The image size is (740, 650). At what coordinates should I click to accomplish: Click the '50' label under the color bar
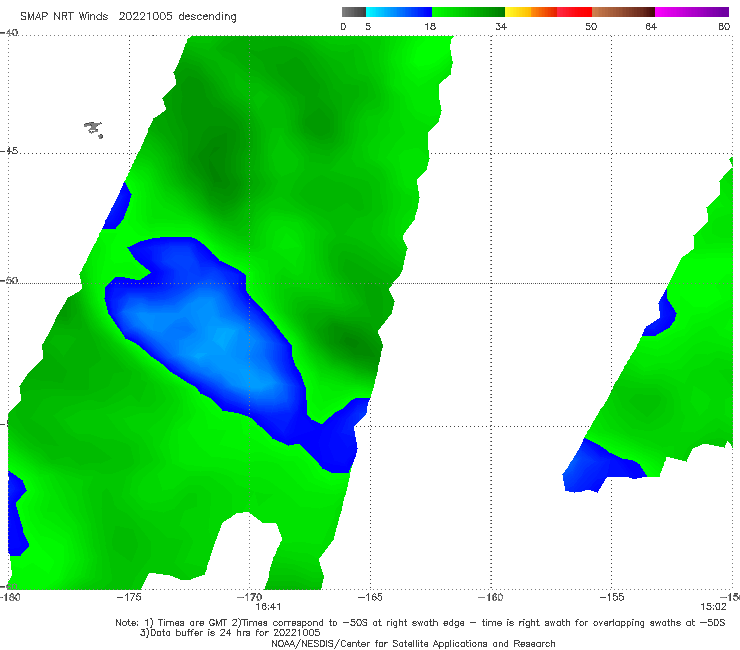[x=591, y=27]
